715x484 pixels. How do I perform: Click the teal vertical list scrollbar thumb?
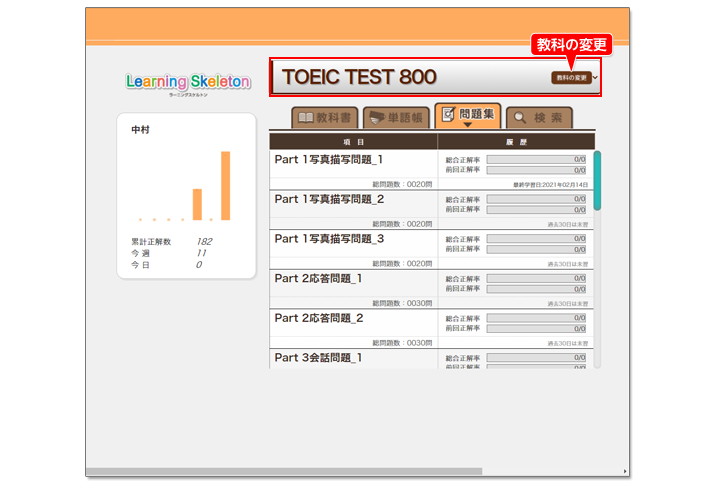[x=597, y=181]
